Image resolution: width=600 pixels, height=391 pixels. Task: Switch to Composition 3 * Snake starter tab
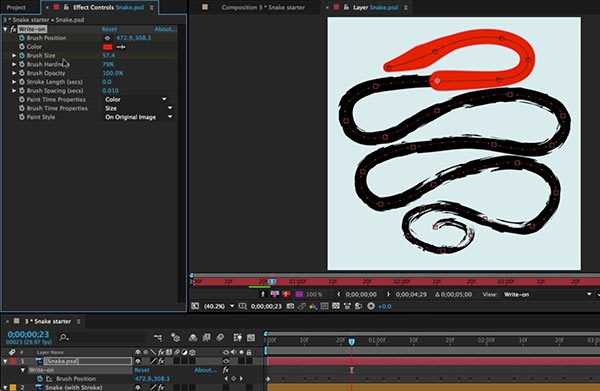(x=263, y=7)
